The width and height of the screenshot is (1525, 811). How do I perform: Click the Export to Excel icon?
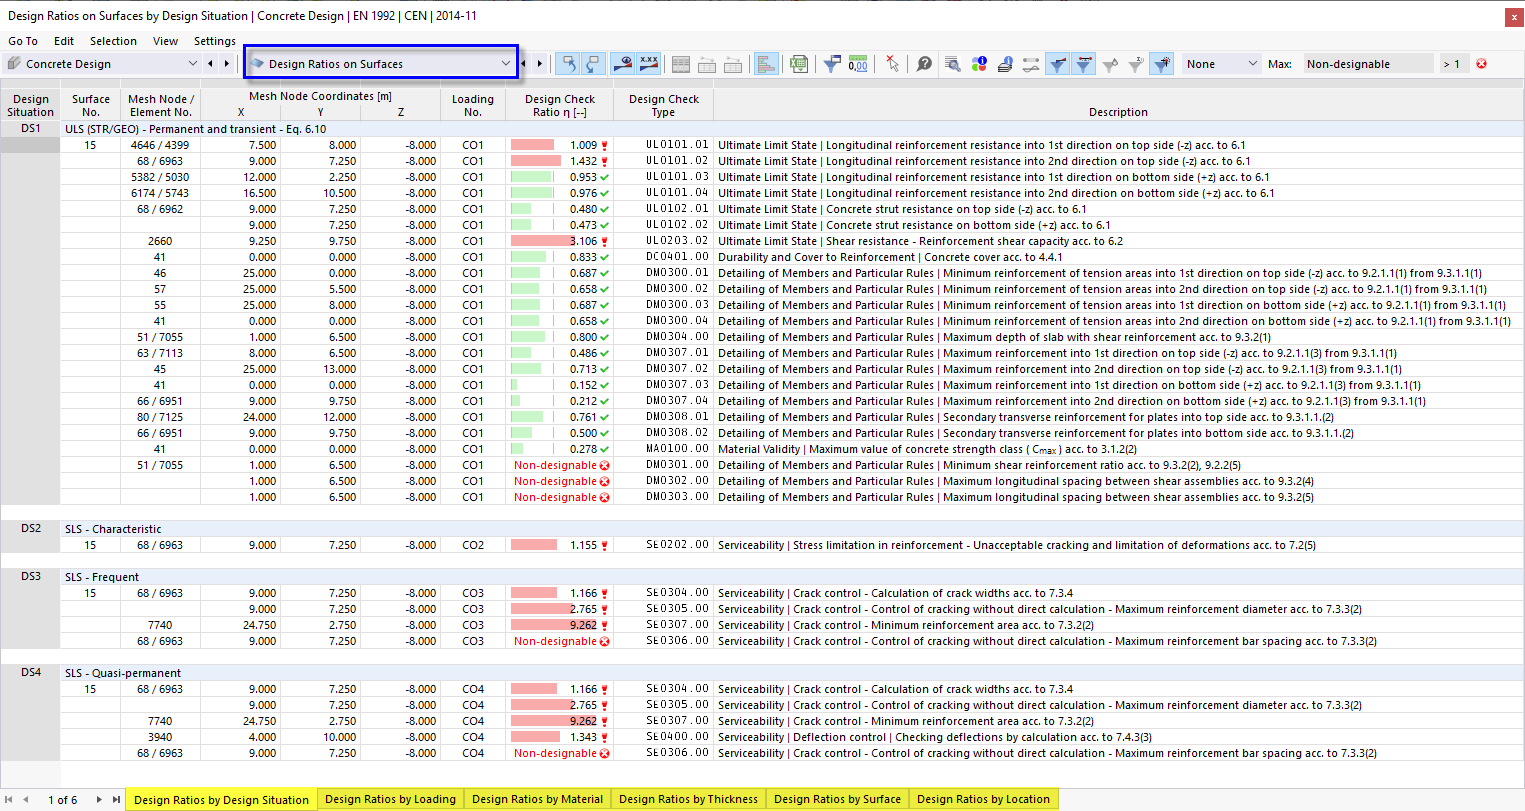click(798, 64)
